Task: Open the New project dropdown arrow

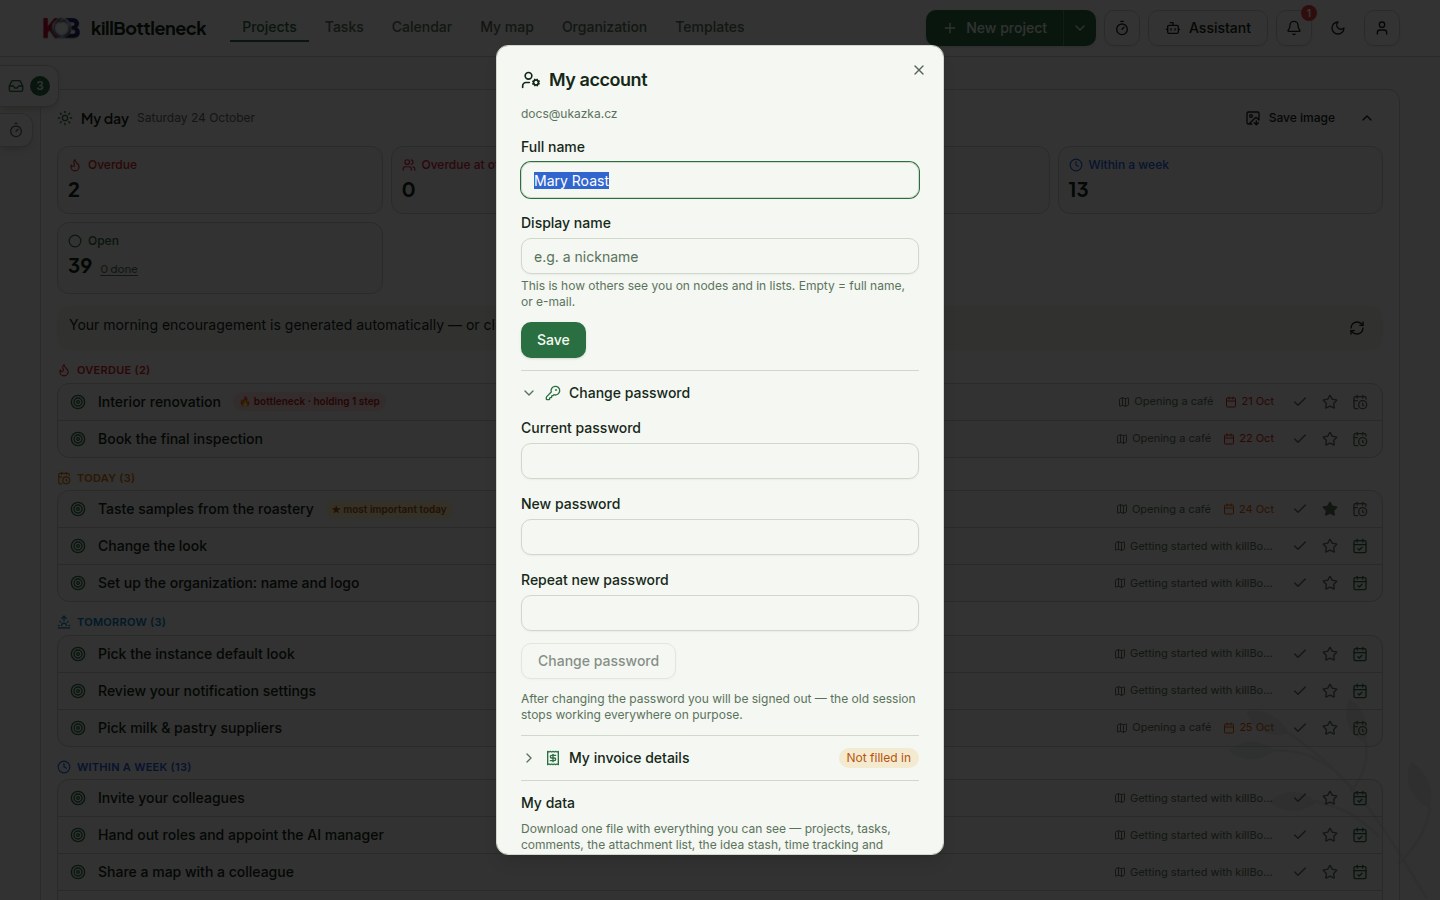Action: [1080, 28]
